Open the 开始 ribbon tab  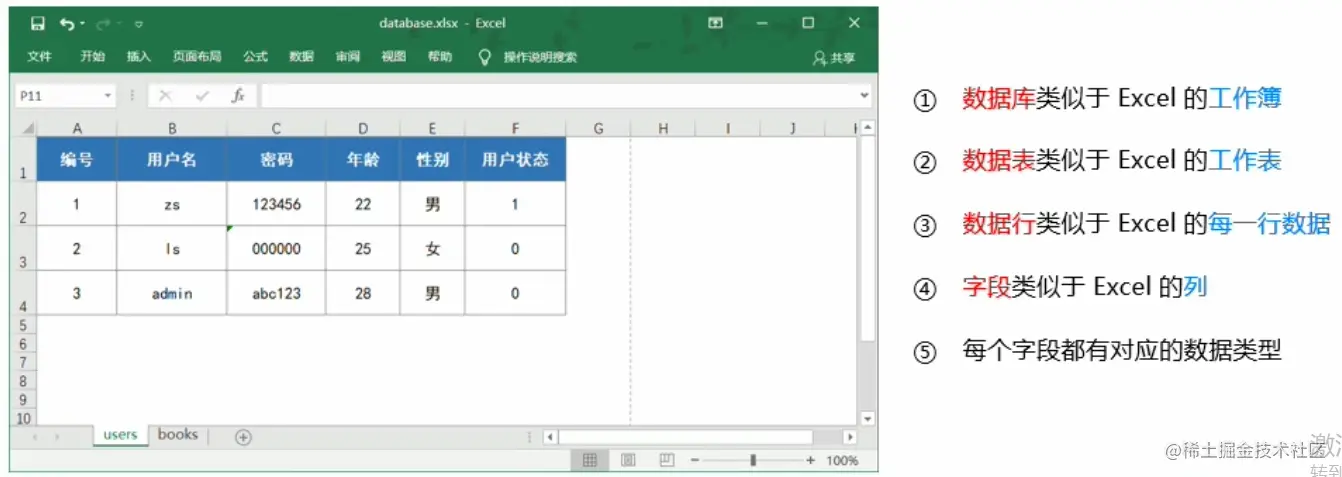point(93,57)
